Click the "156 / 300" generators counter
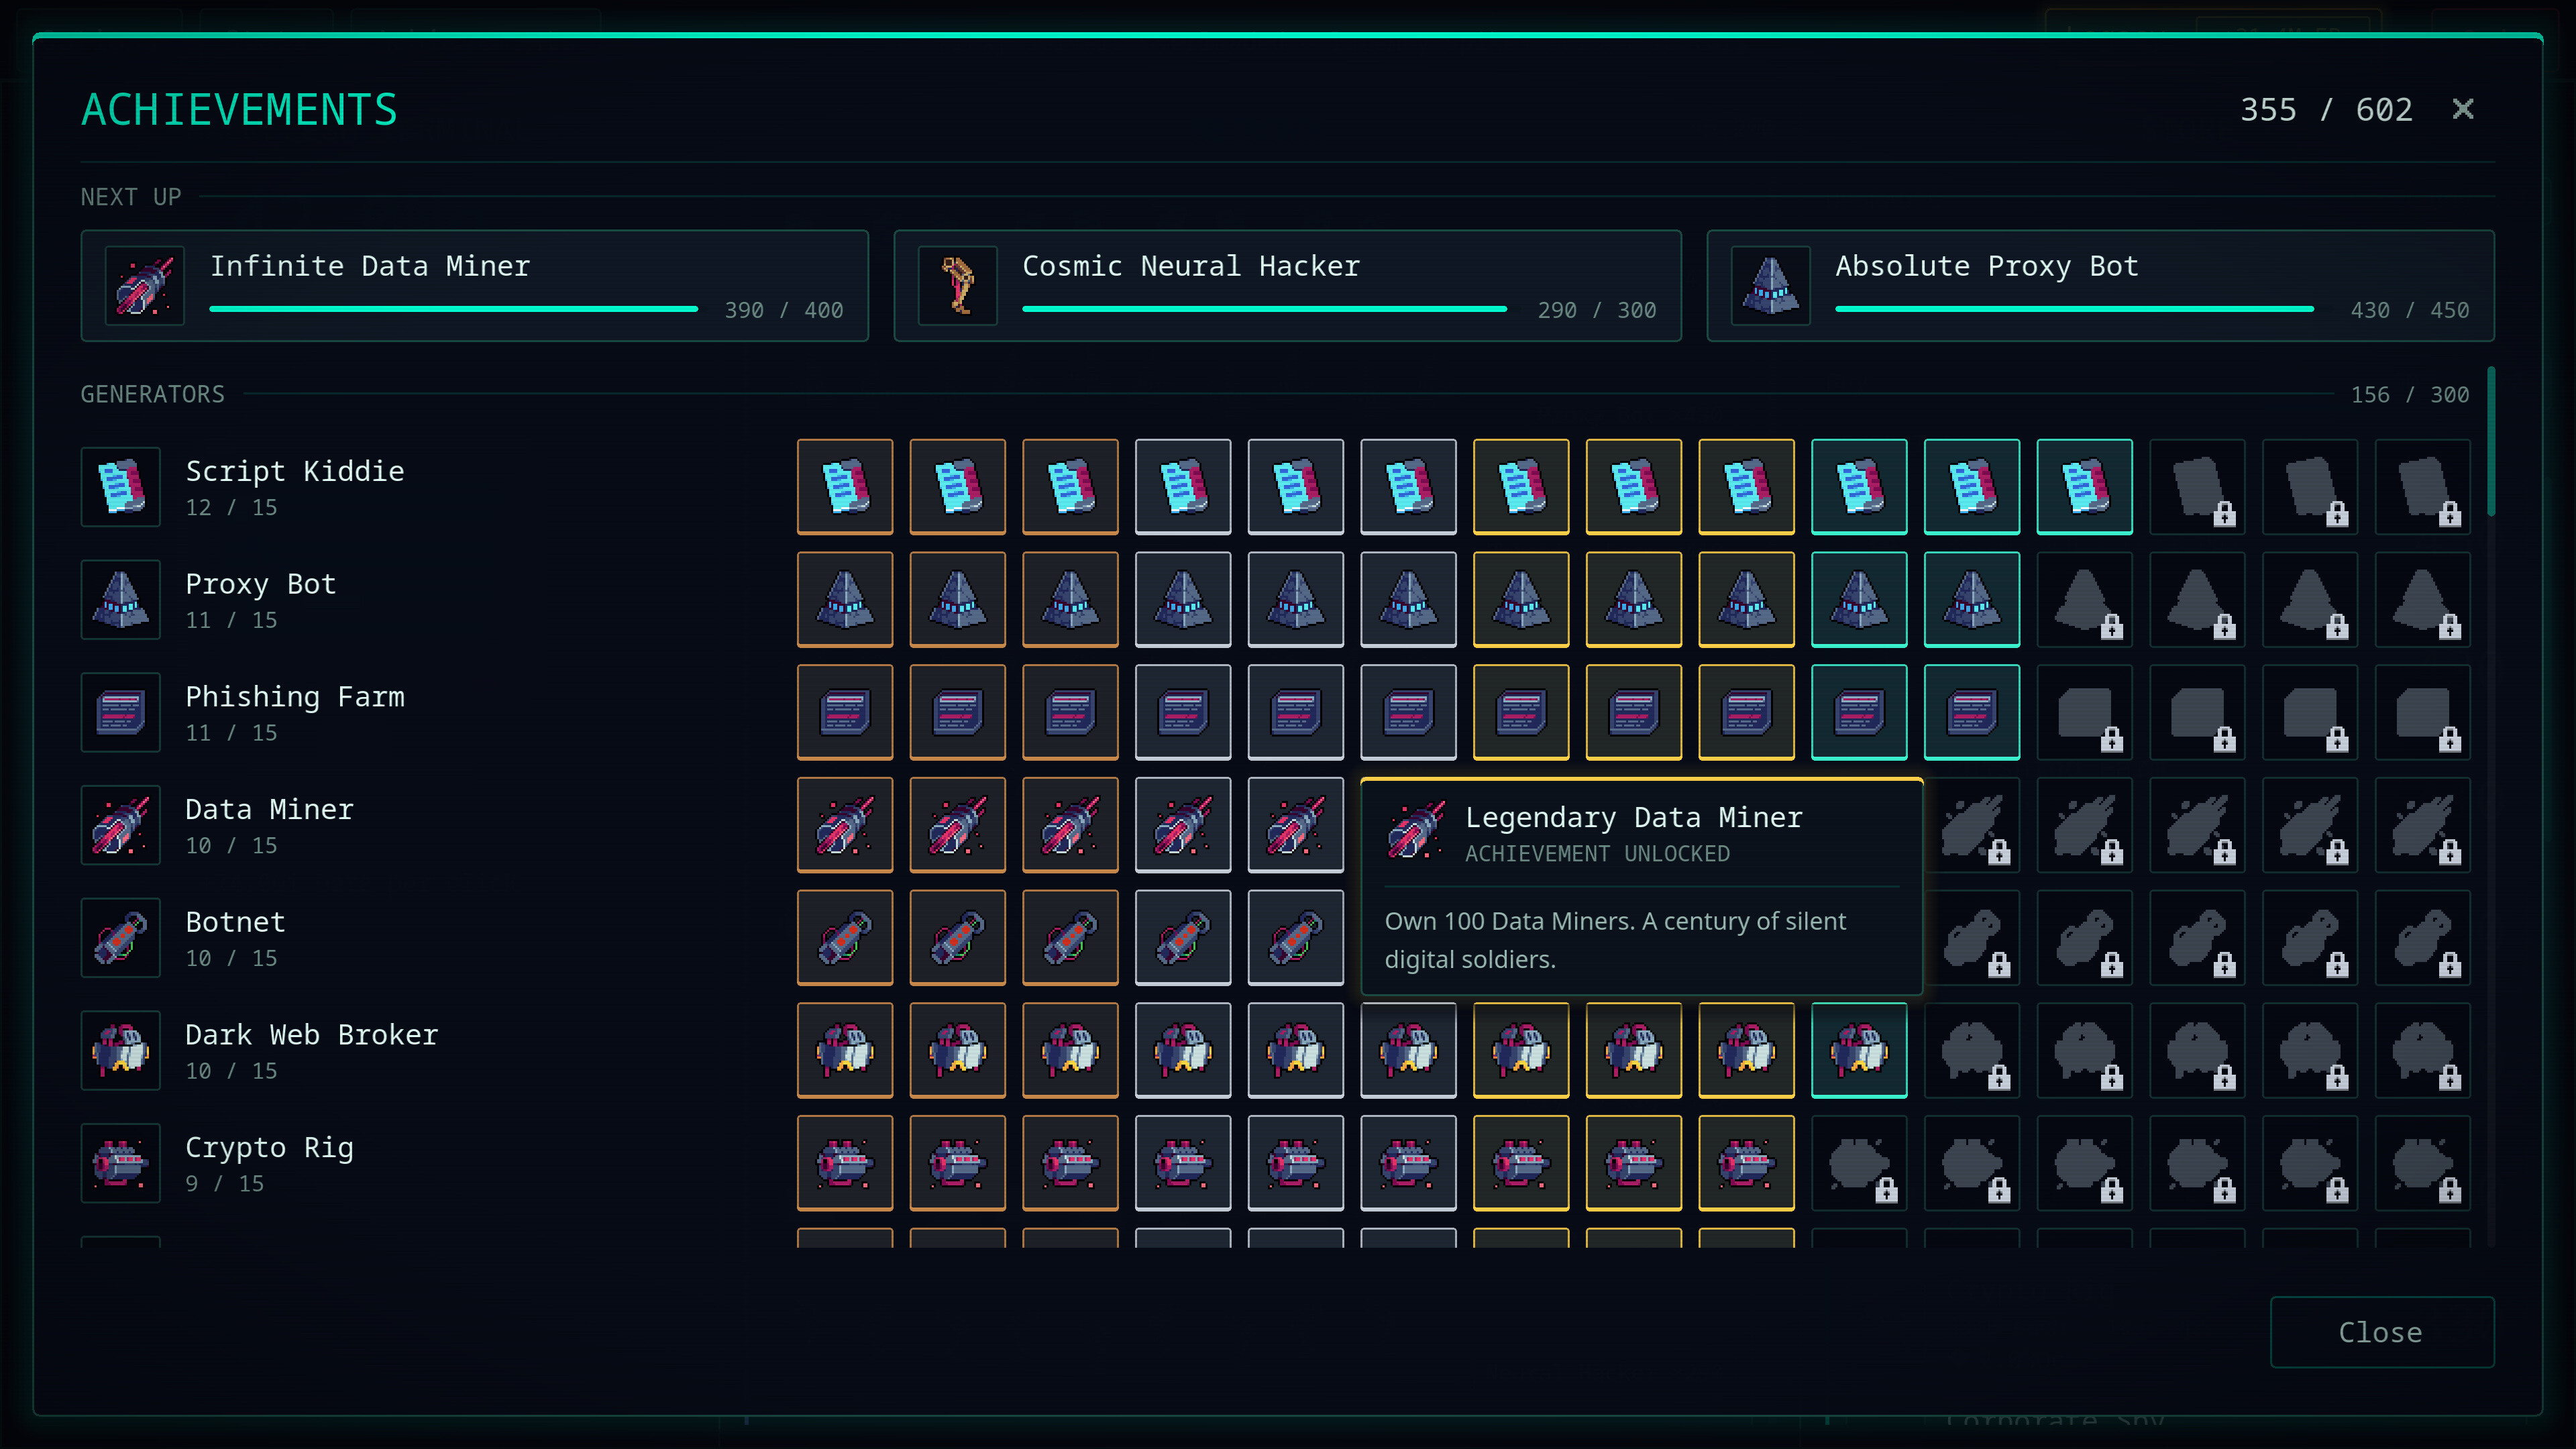Viewport: 2576px width, 1449px height. pyautogui.click(x=2410, y=395)
